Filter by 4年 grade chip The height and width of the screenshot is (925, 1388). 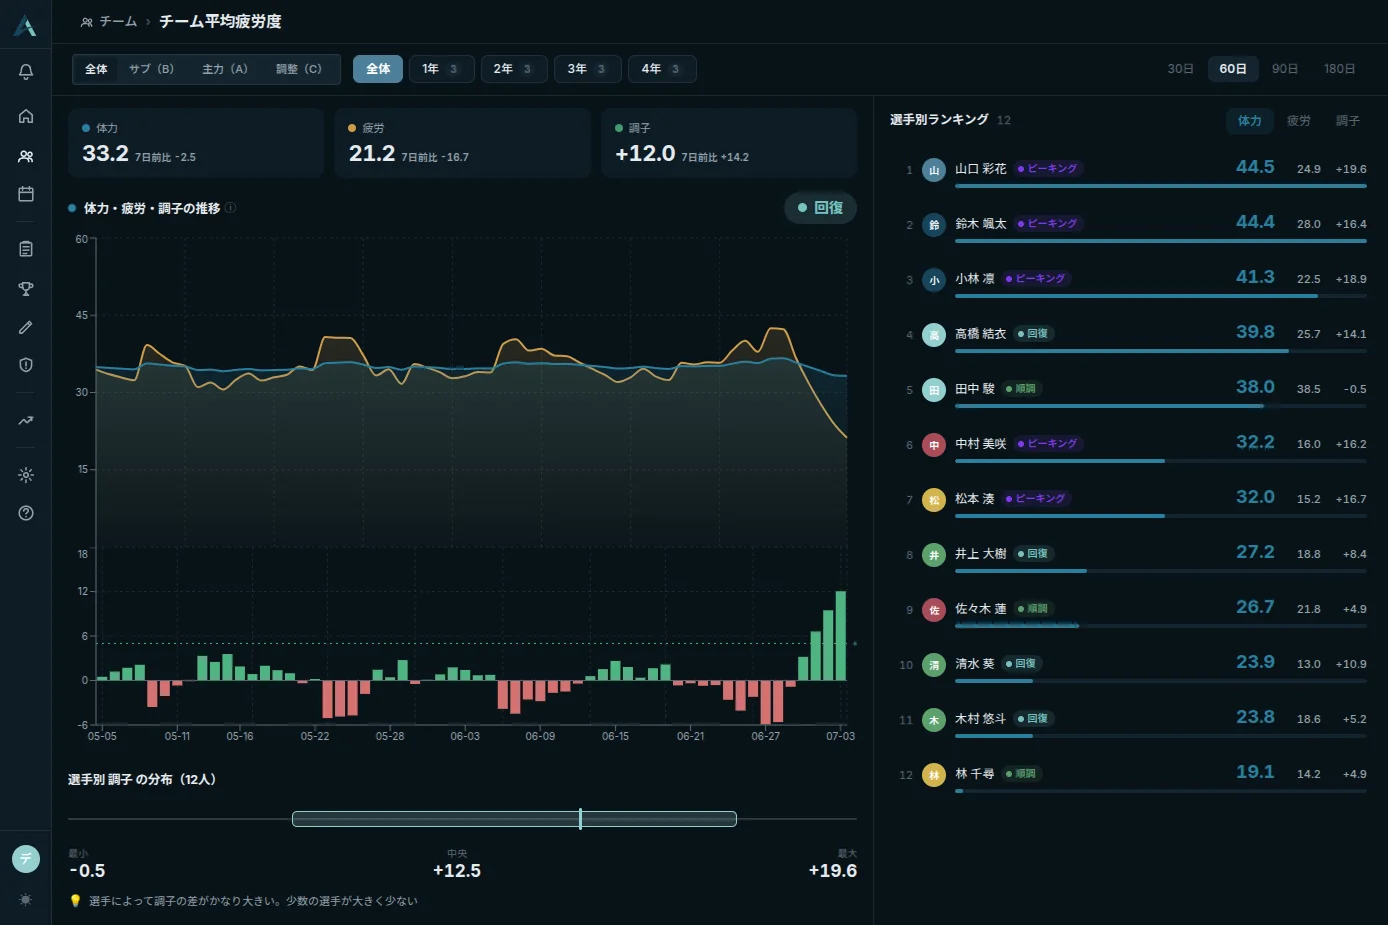(x=662, y=69)
